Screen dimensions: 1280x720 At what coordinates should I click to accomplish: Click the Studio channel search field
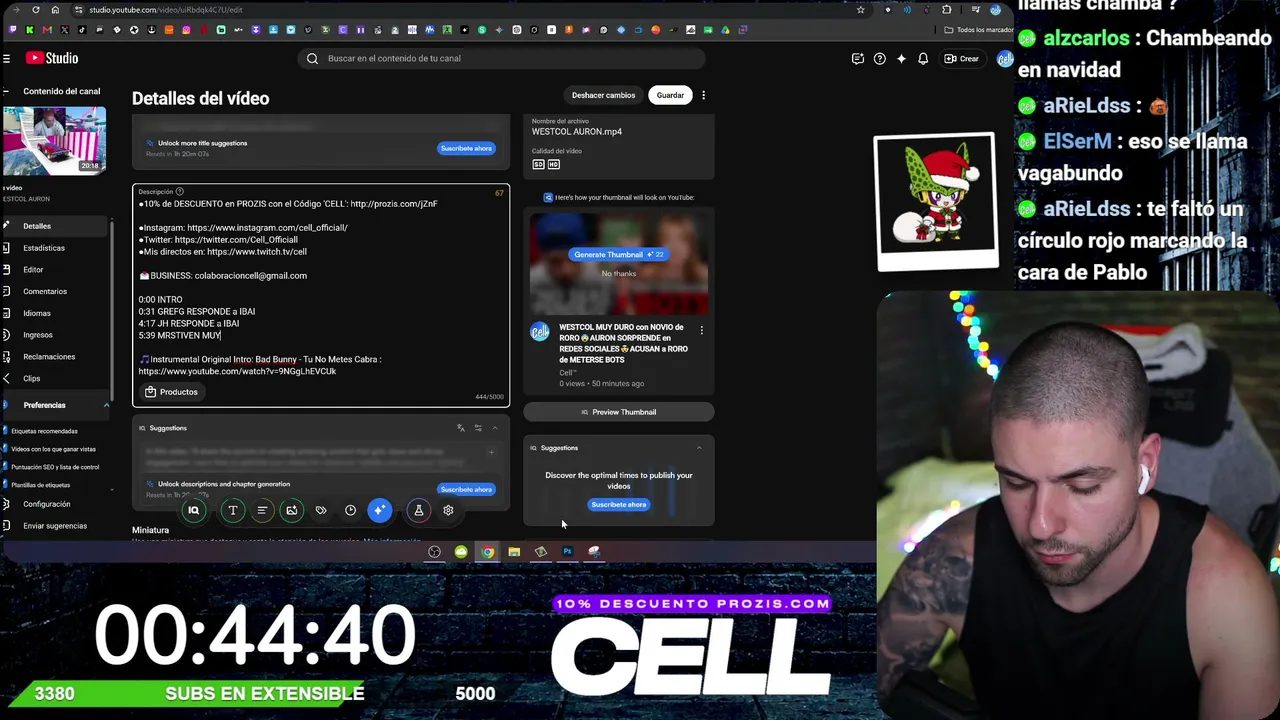pyautogui.click(x=502, y=59)
